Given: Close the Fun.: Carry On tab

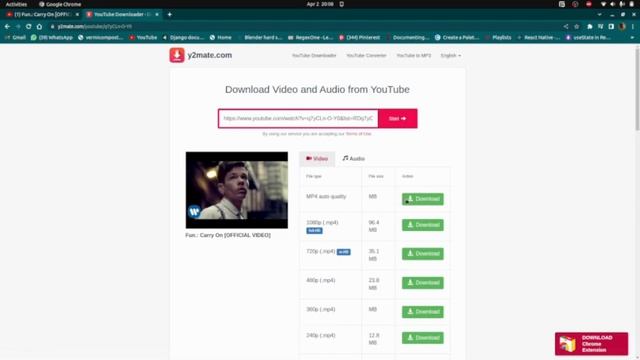Looking at the screenshot, I should point(77,15).
